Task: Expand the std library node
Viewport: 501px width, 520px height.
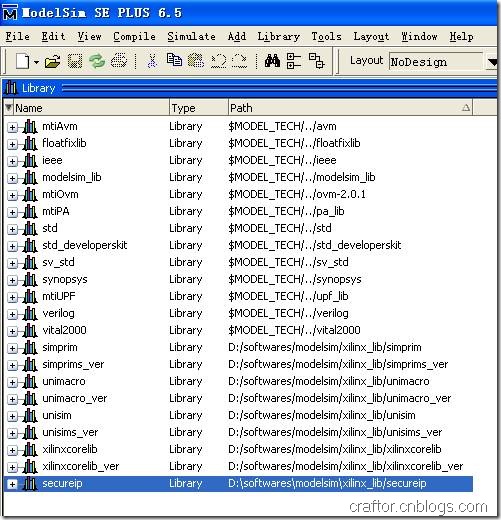Action: coord(12,229)
